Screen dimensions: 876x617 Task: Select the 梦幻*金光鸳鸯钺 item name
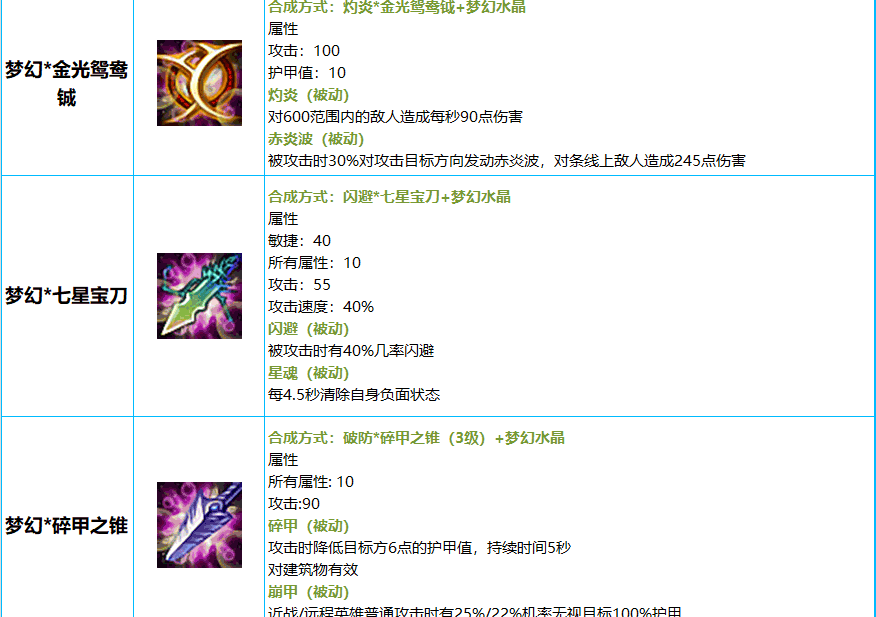point(66,83)
